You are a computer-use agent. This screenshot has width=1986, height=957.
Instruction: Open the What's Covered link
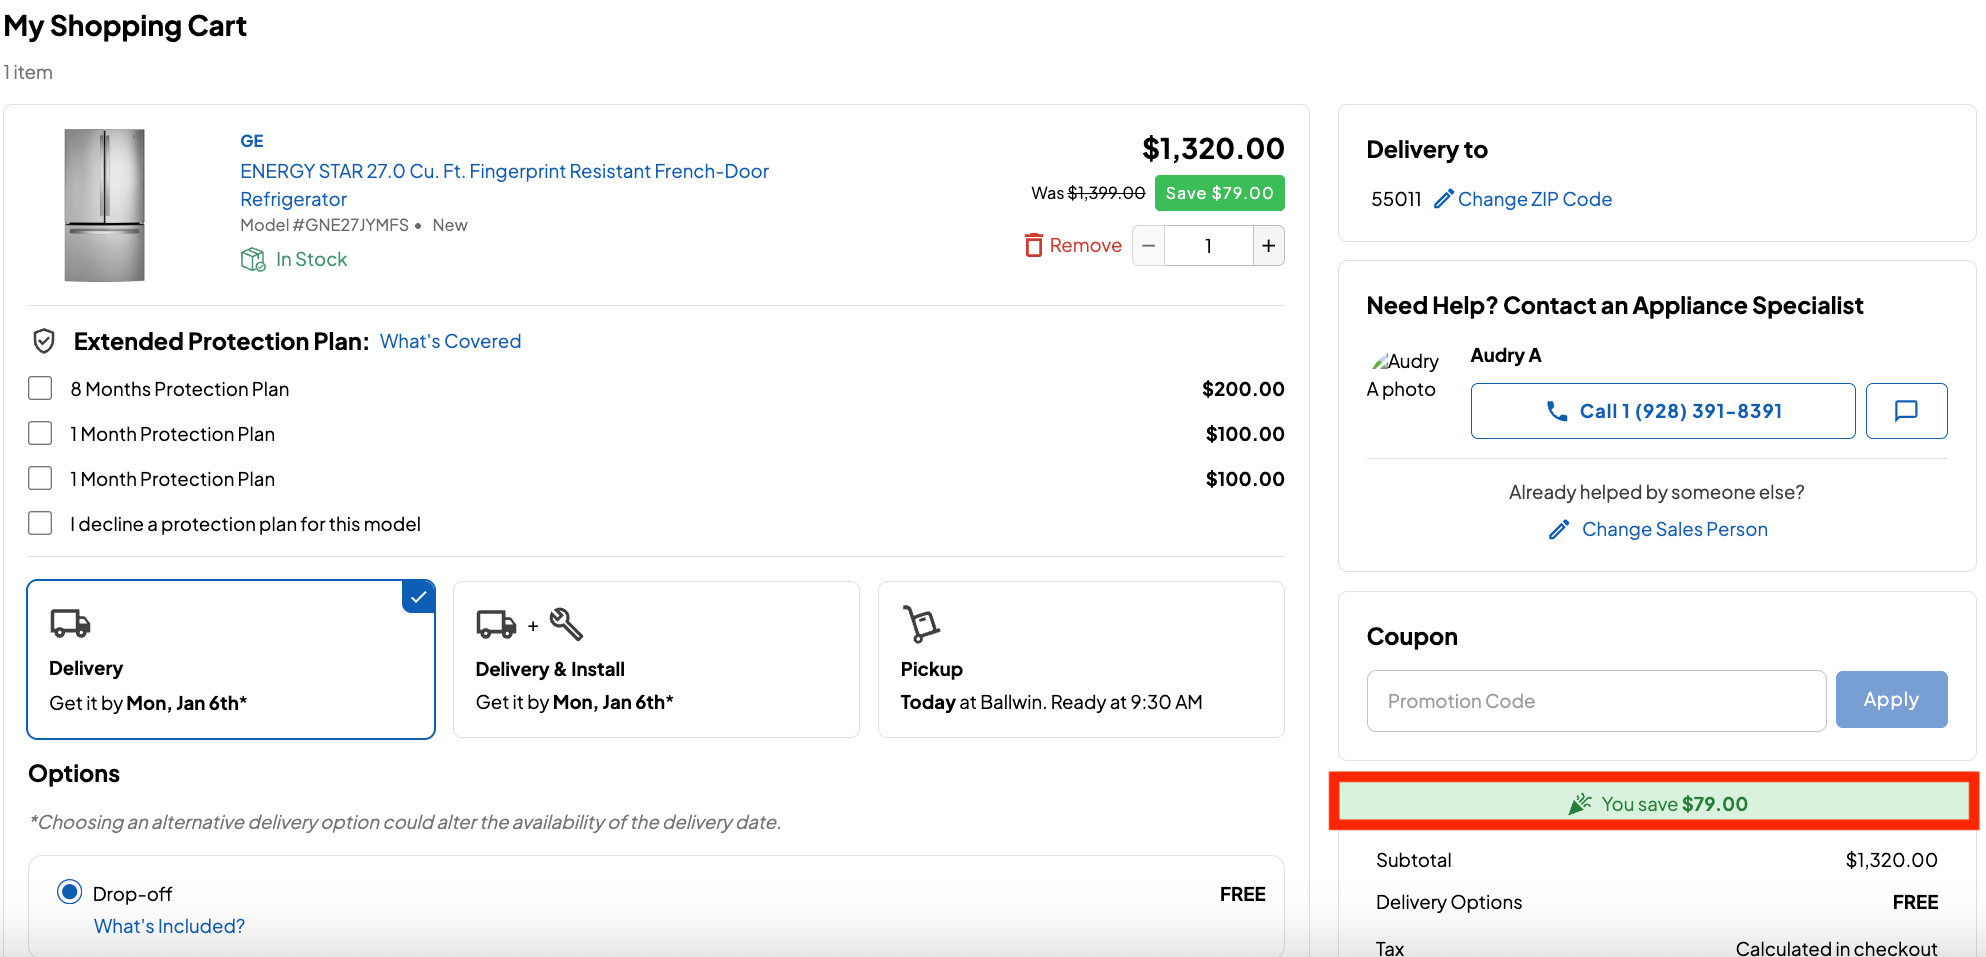pos(450,341)
